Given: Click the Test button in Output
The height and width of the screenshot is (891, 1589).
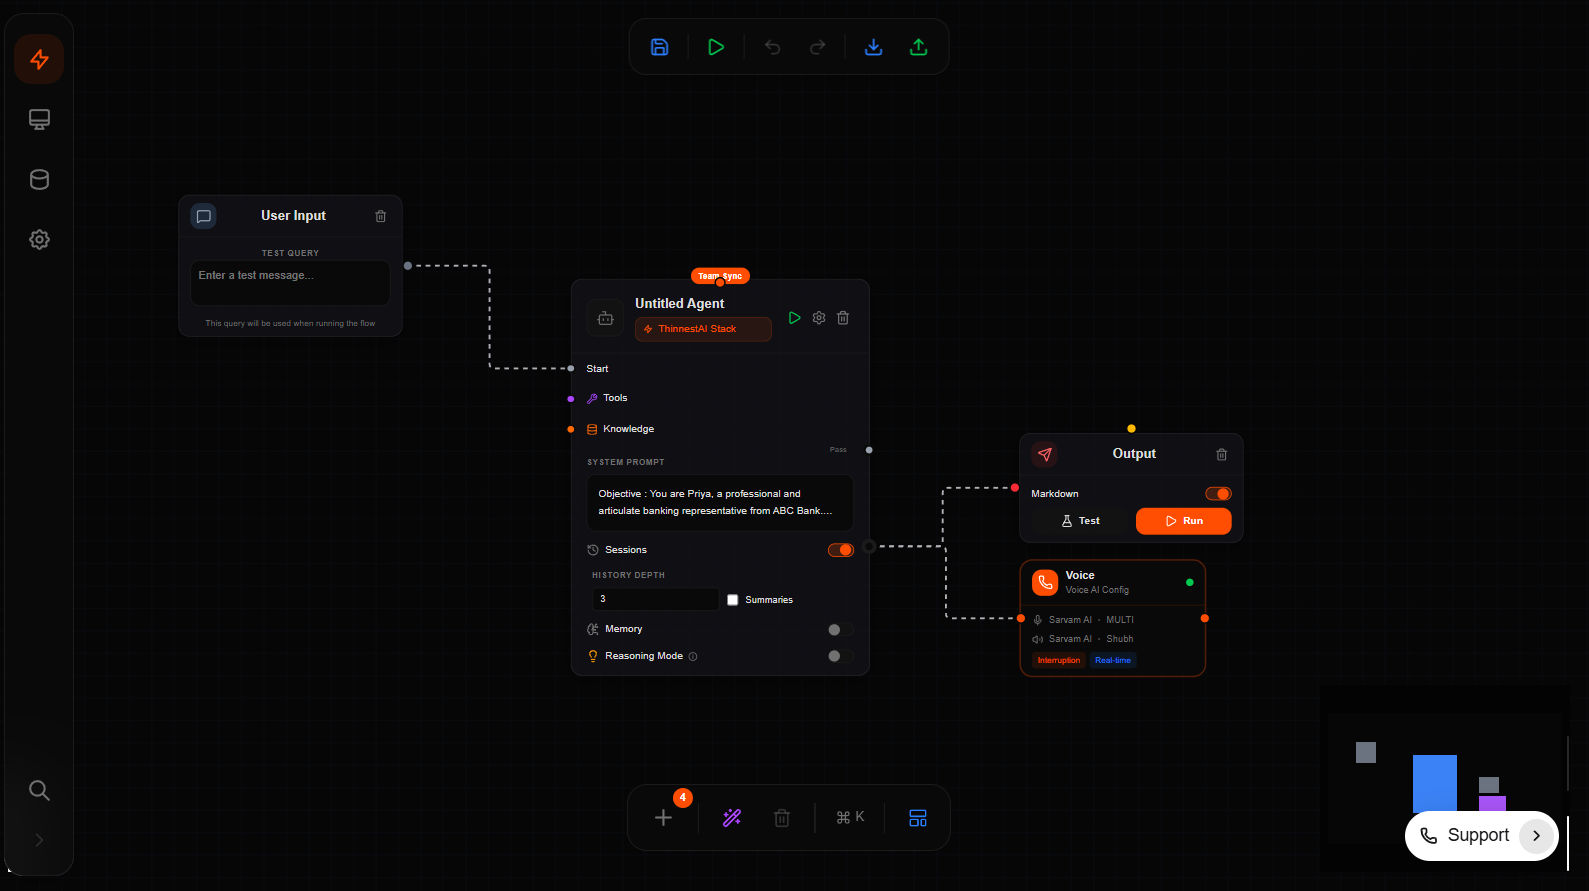Looking at the screenshot, I should click(1081, 521).
